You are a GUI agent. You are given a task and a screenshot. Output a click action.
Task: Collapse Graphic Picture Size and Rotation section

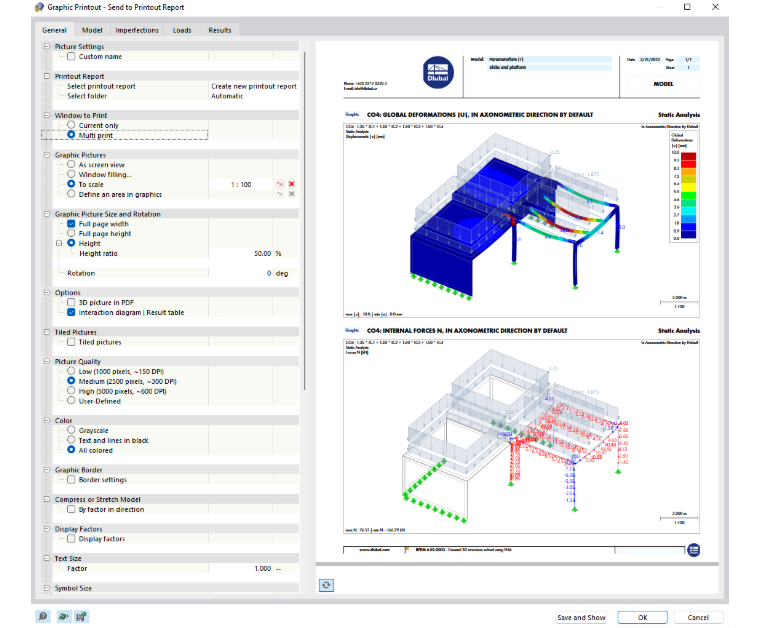[47, 214]
